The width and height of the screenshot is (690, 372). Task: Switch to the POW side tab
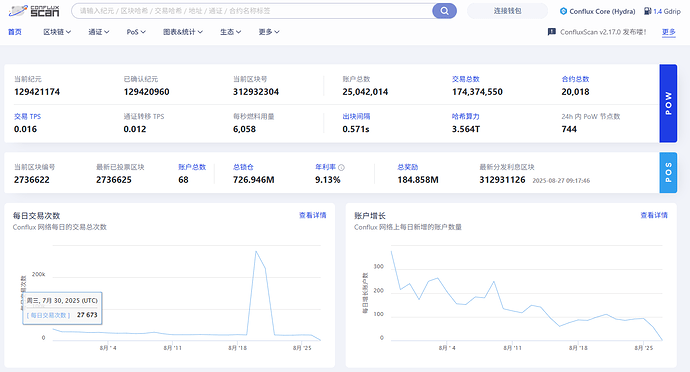668,103
